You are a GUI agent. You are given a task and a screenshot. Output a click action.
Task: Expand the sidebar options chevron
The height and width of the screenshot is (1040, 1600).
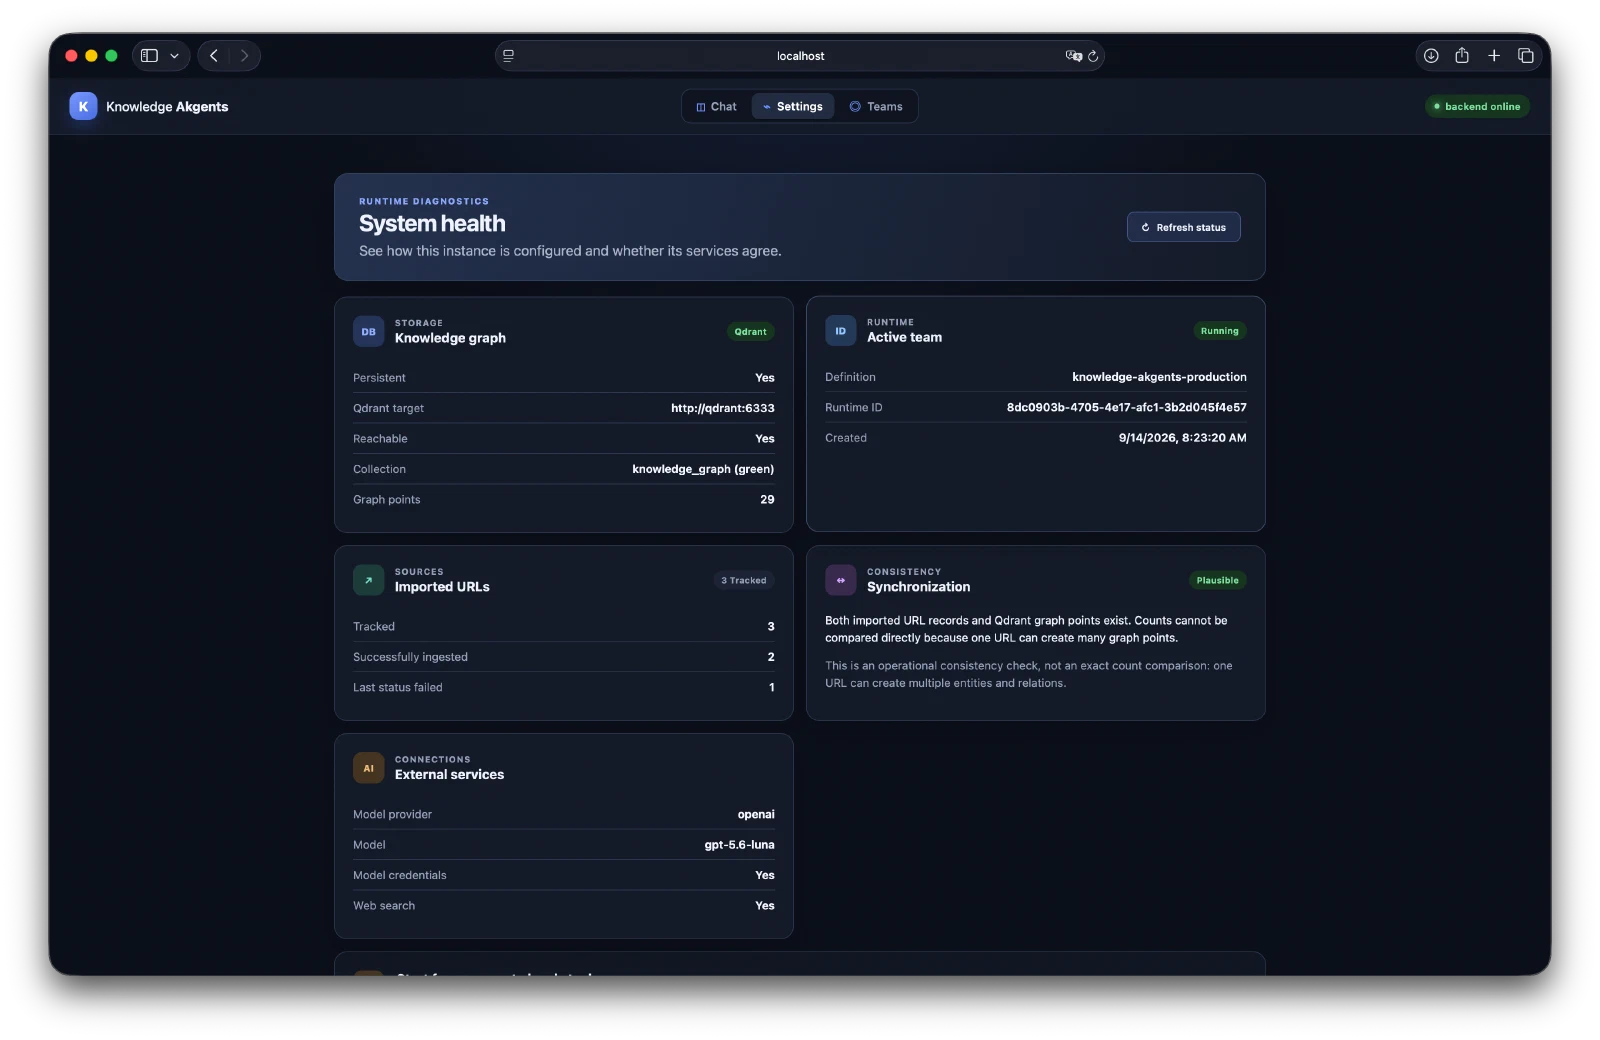click(174, 56)
